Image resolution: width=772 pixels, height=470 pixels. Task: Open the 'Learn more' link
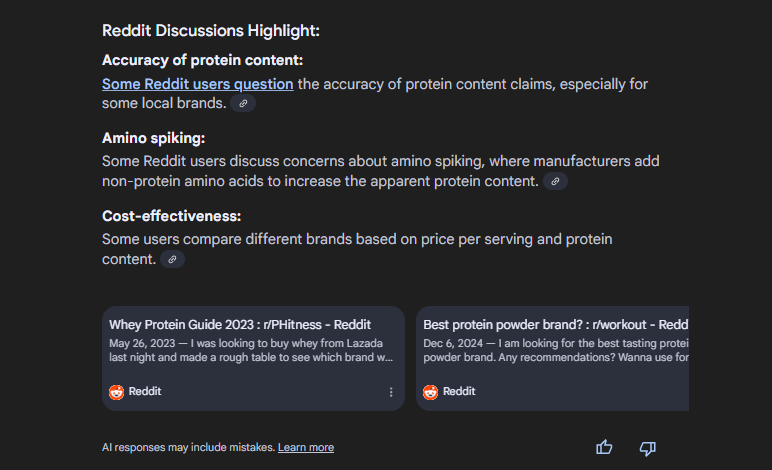306,447
